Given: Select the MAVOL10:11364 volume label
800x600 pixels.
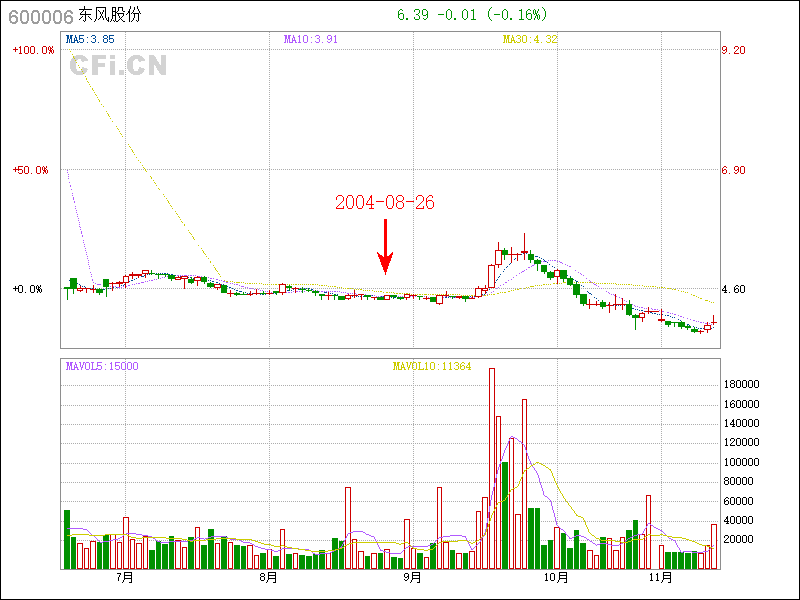Looking at the screenshot, I should point(432,366).
